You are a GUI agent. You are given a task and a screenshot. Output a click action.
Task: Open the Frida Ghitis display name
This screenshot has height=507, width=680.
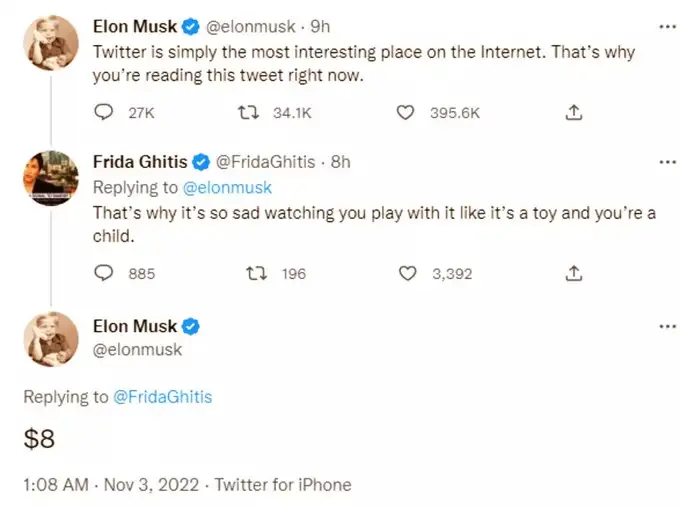[x=140, y=162]
